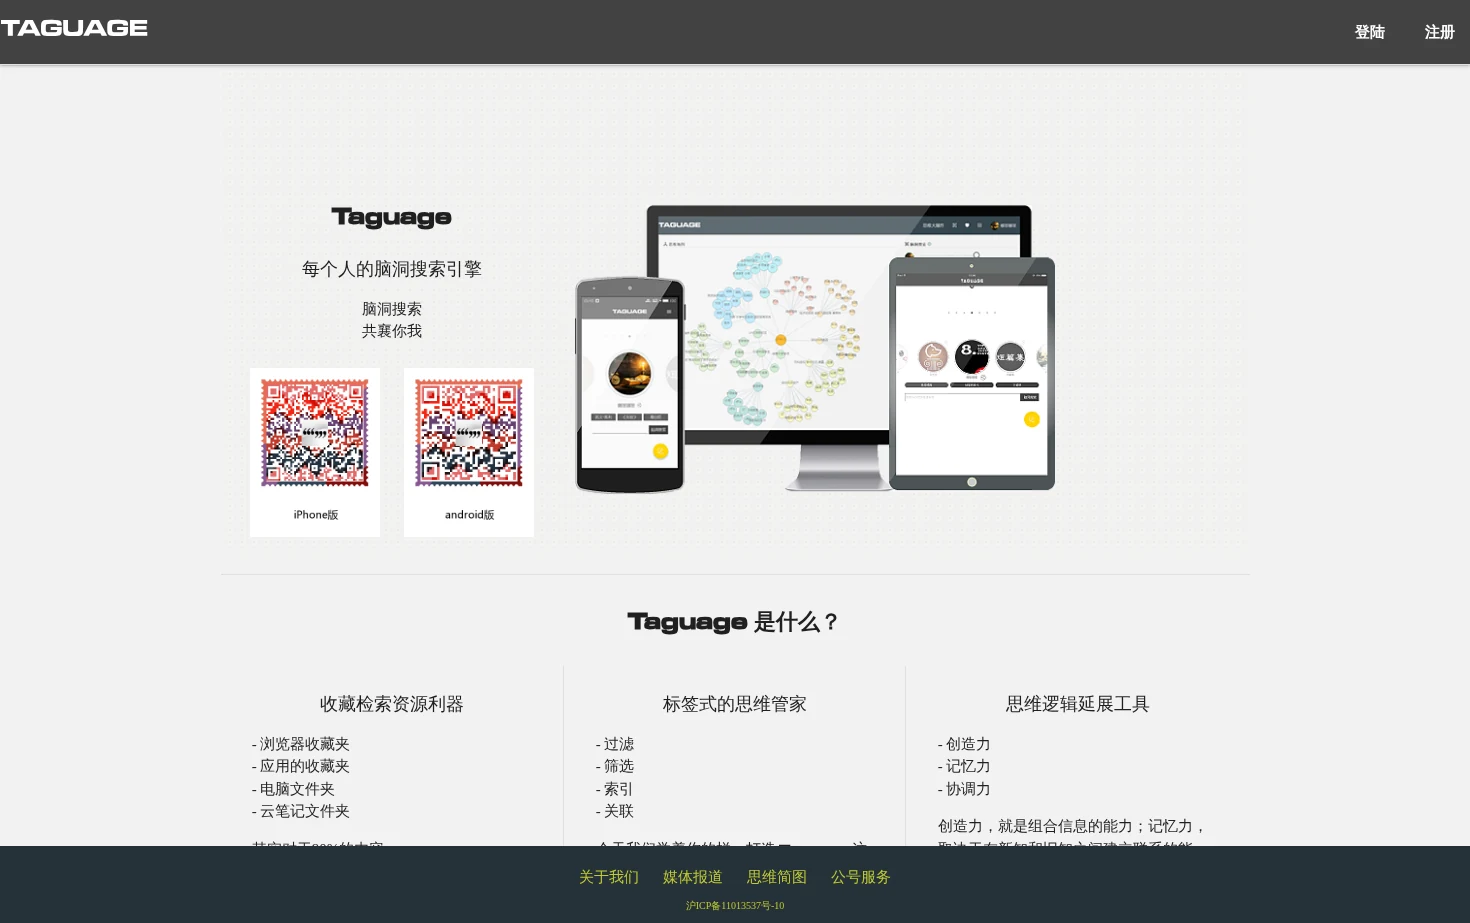The width and height of the screenshot is (1470, 923).
Task: Open the 登陆 login link
Action: pos(1369,32)
